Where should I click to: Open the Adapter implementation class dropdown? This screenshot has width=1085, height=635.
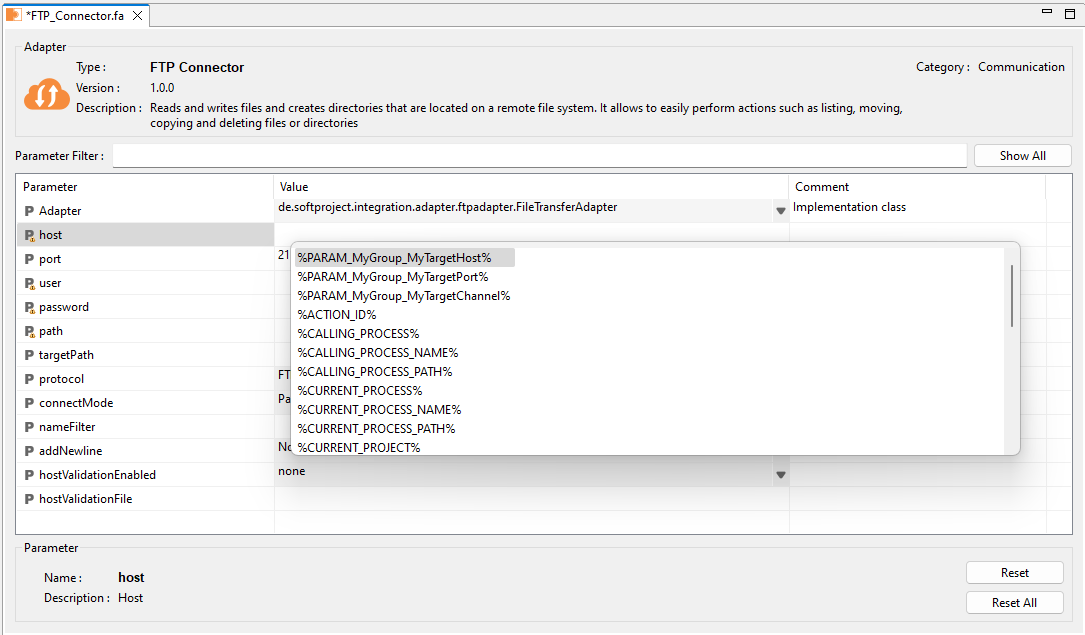780,210
